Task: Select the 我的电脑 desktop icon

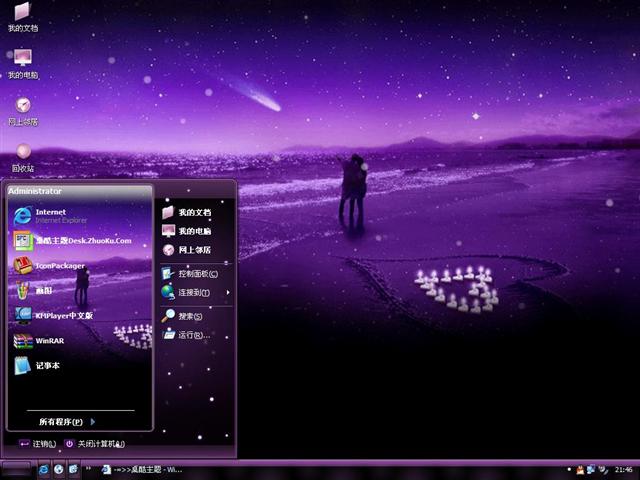Action: tap(23, 64)
